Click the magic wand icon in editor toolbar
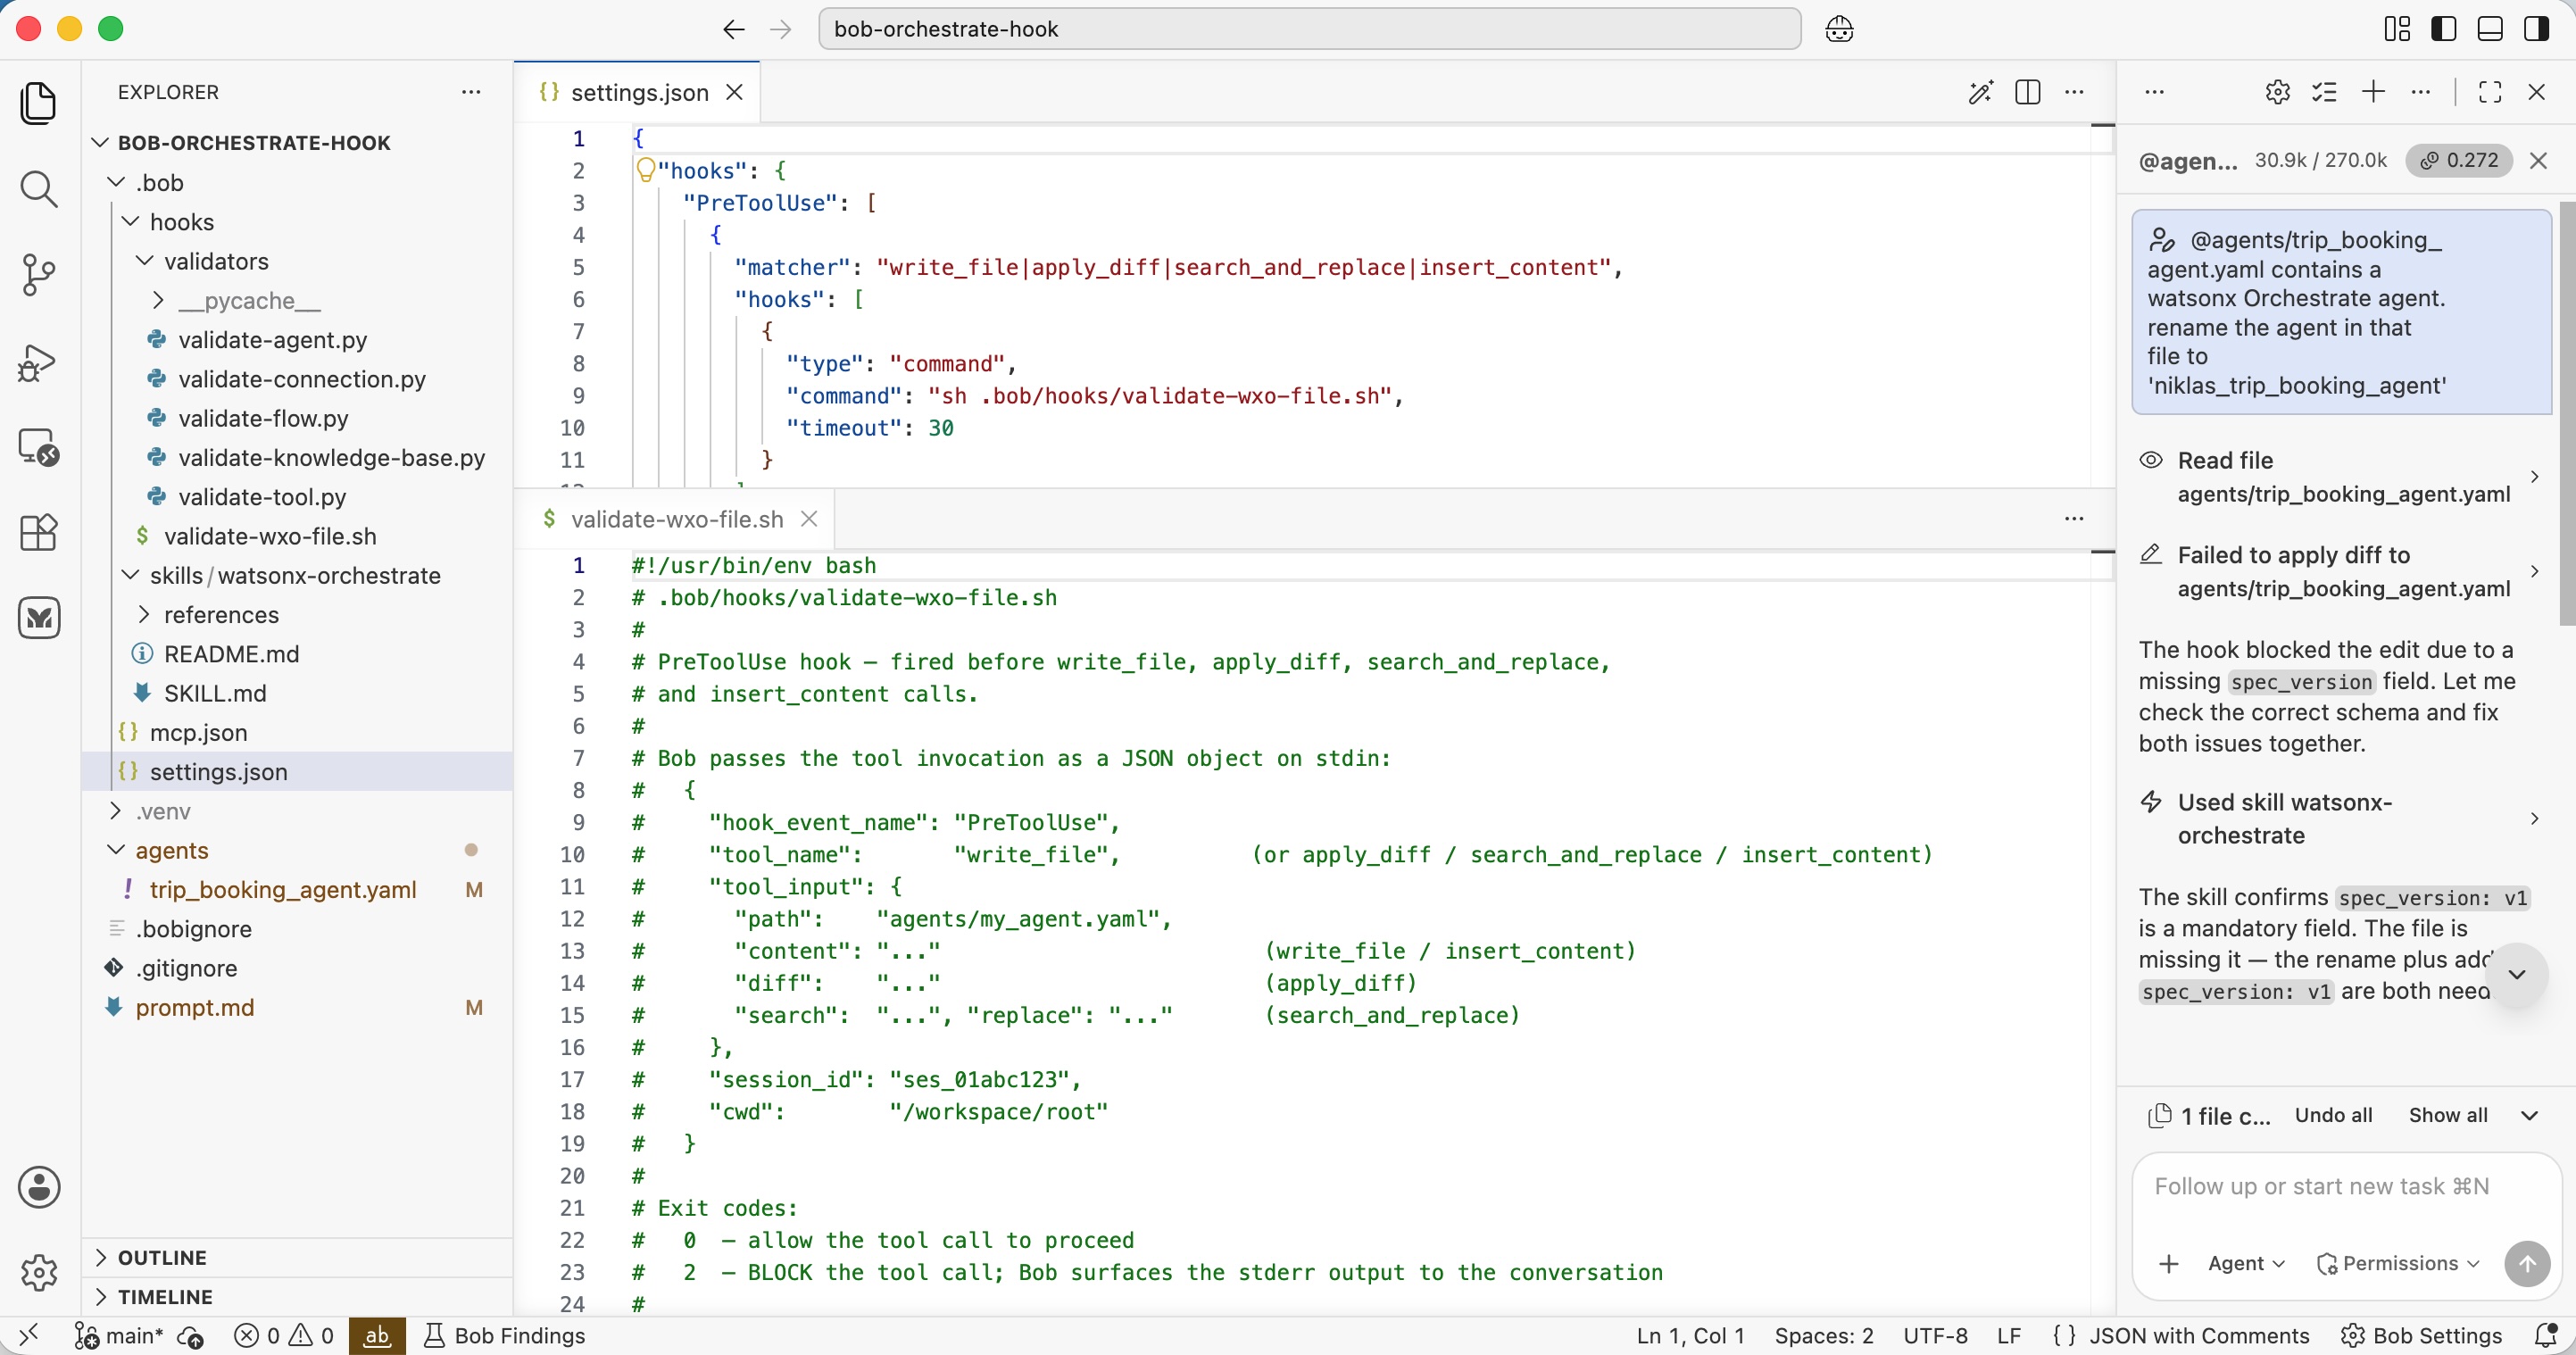Image resolution: width=2576 pixels, height=1355 pixels. tap(1981, 92)
